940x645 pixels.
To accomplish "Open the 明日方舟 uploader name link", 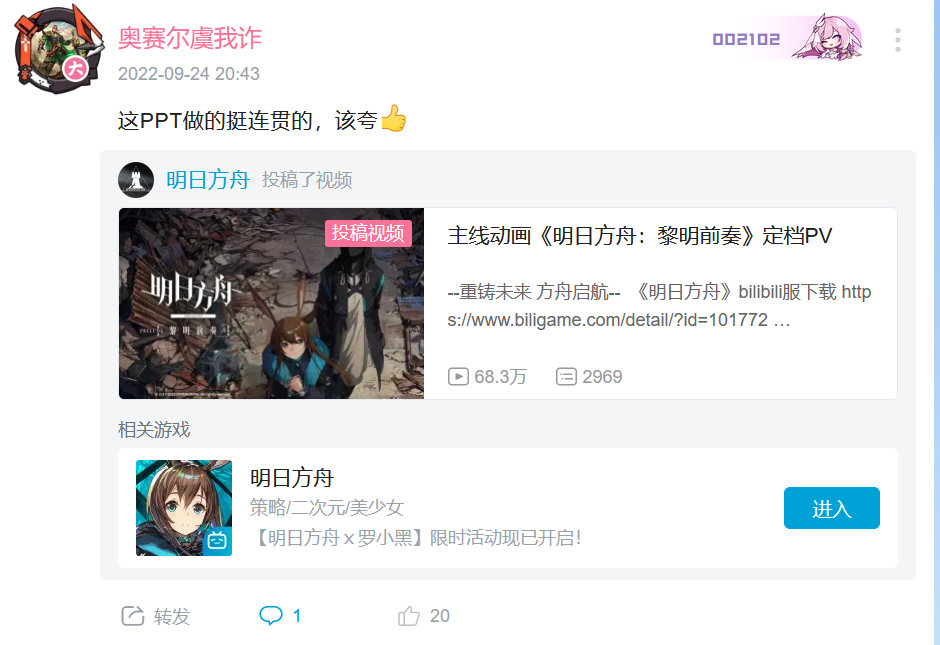I will coord(207,180).
